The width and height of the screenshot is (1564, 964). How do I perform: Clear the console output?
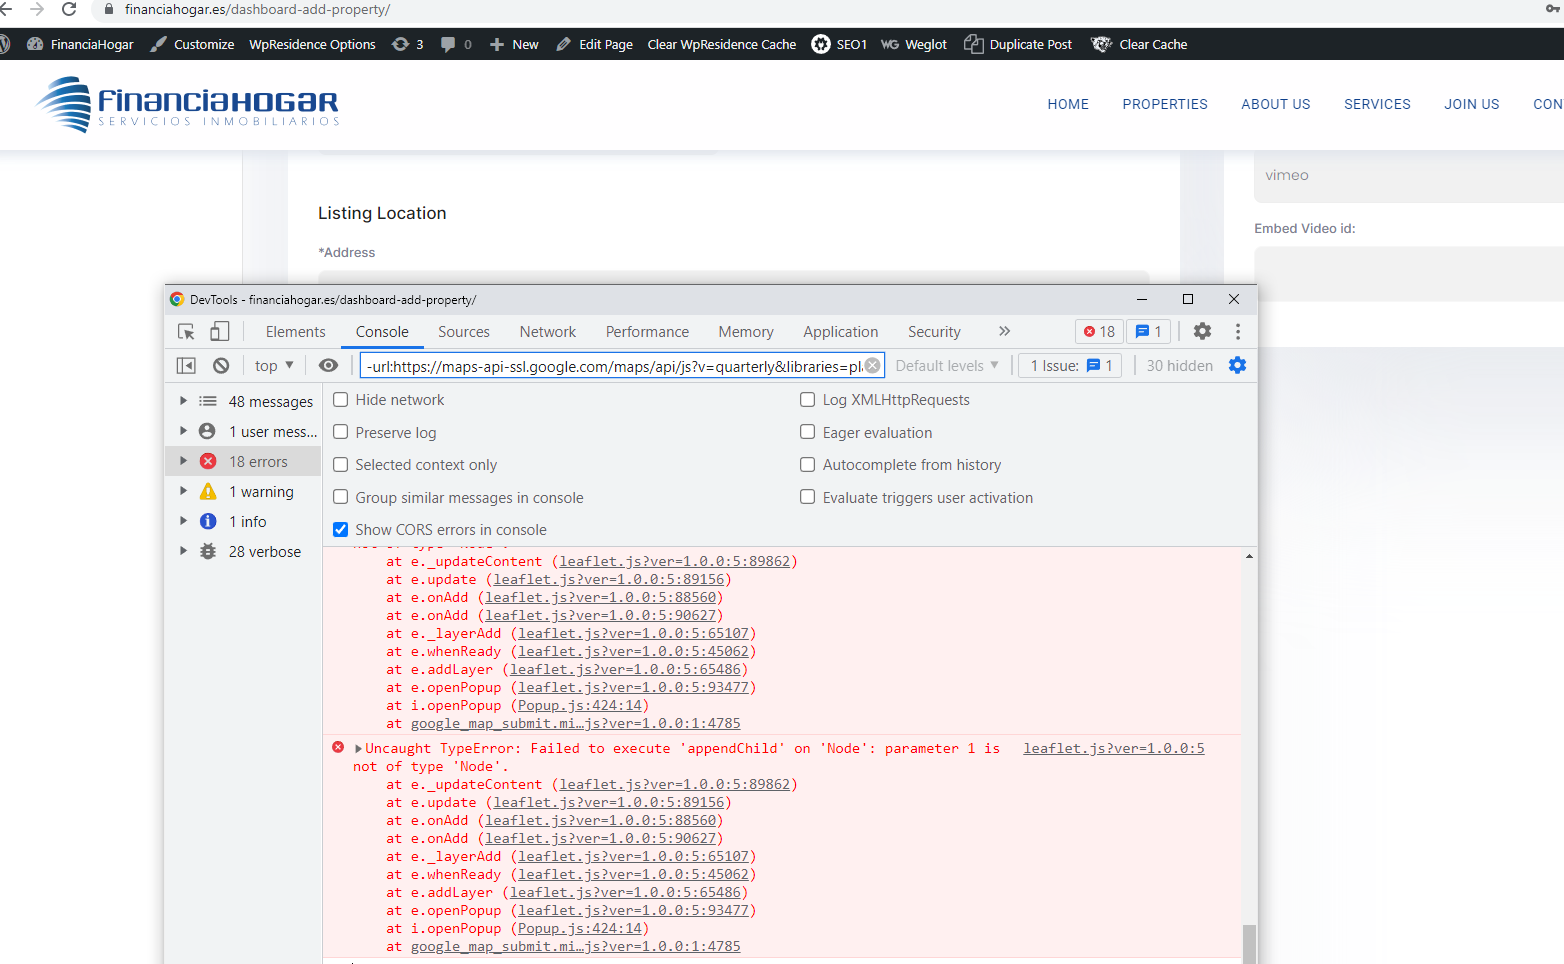pos(221,366)
